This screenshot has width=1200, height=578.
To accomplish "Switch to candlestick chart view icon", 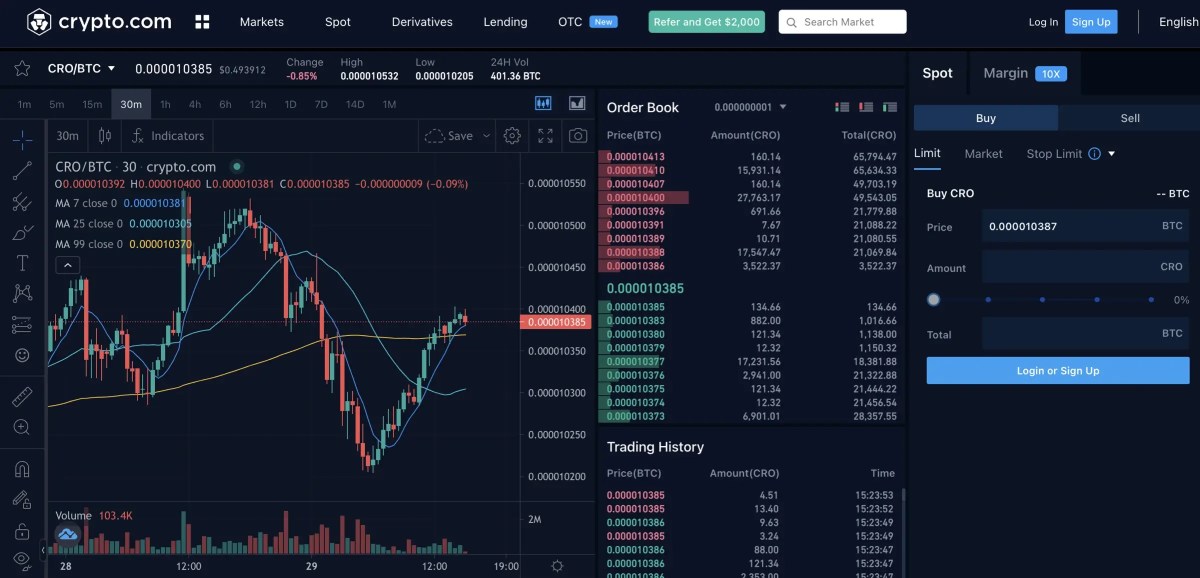I will pos(544,103).
